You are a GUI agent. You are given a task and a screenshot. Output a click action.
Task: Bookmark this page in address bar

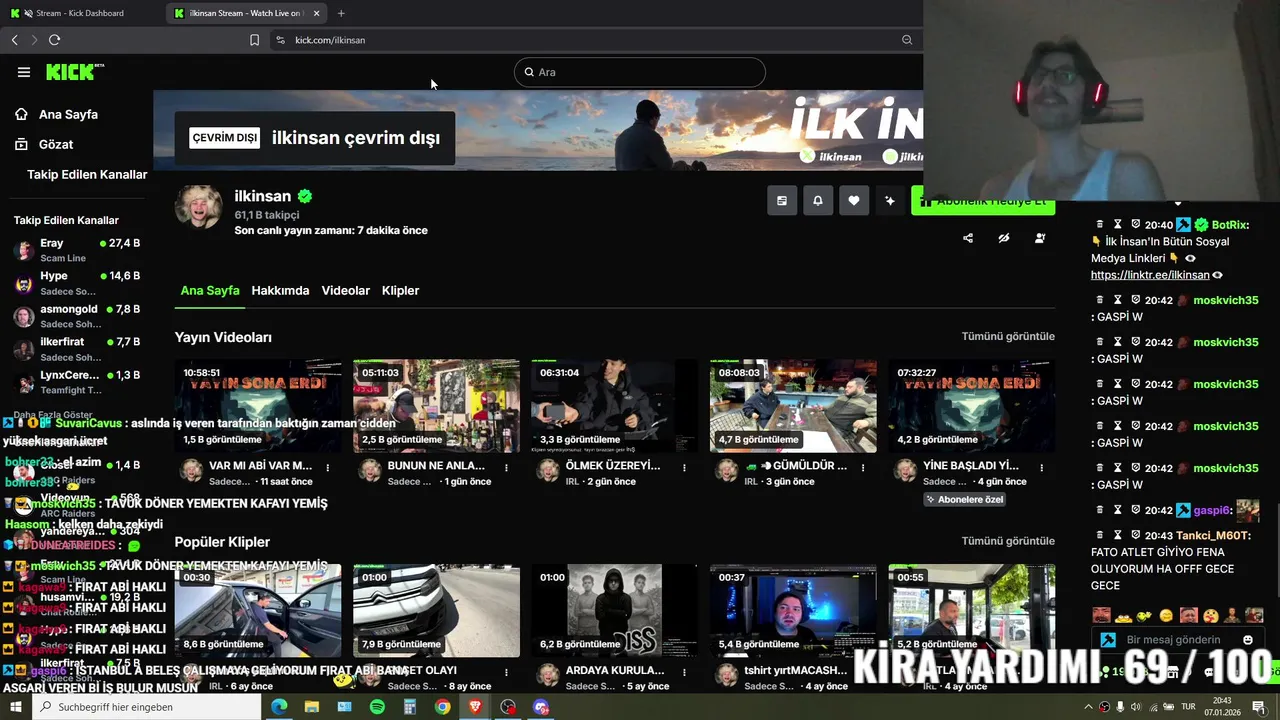click(x=254, y=40)
